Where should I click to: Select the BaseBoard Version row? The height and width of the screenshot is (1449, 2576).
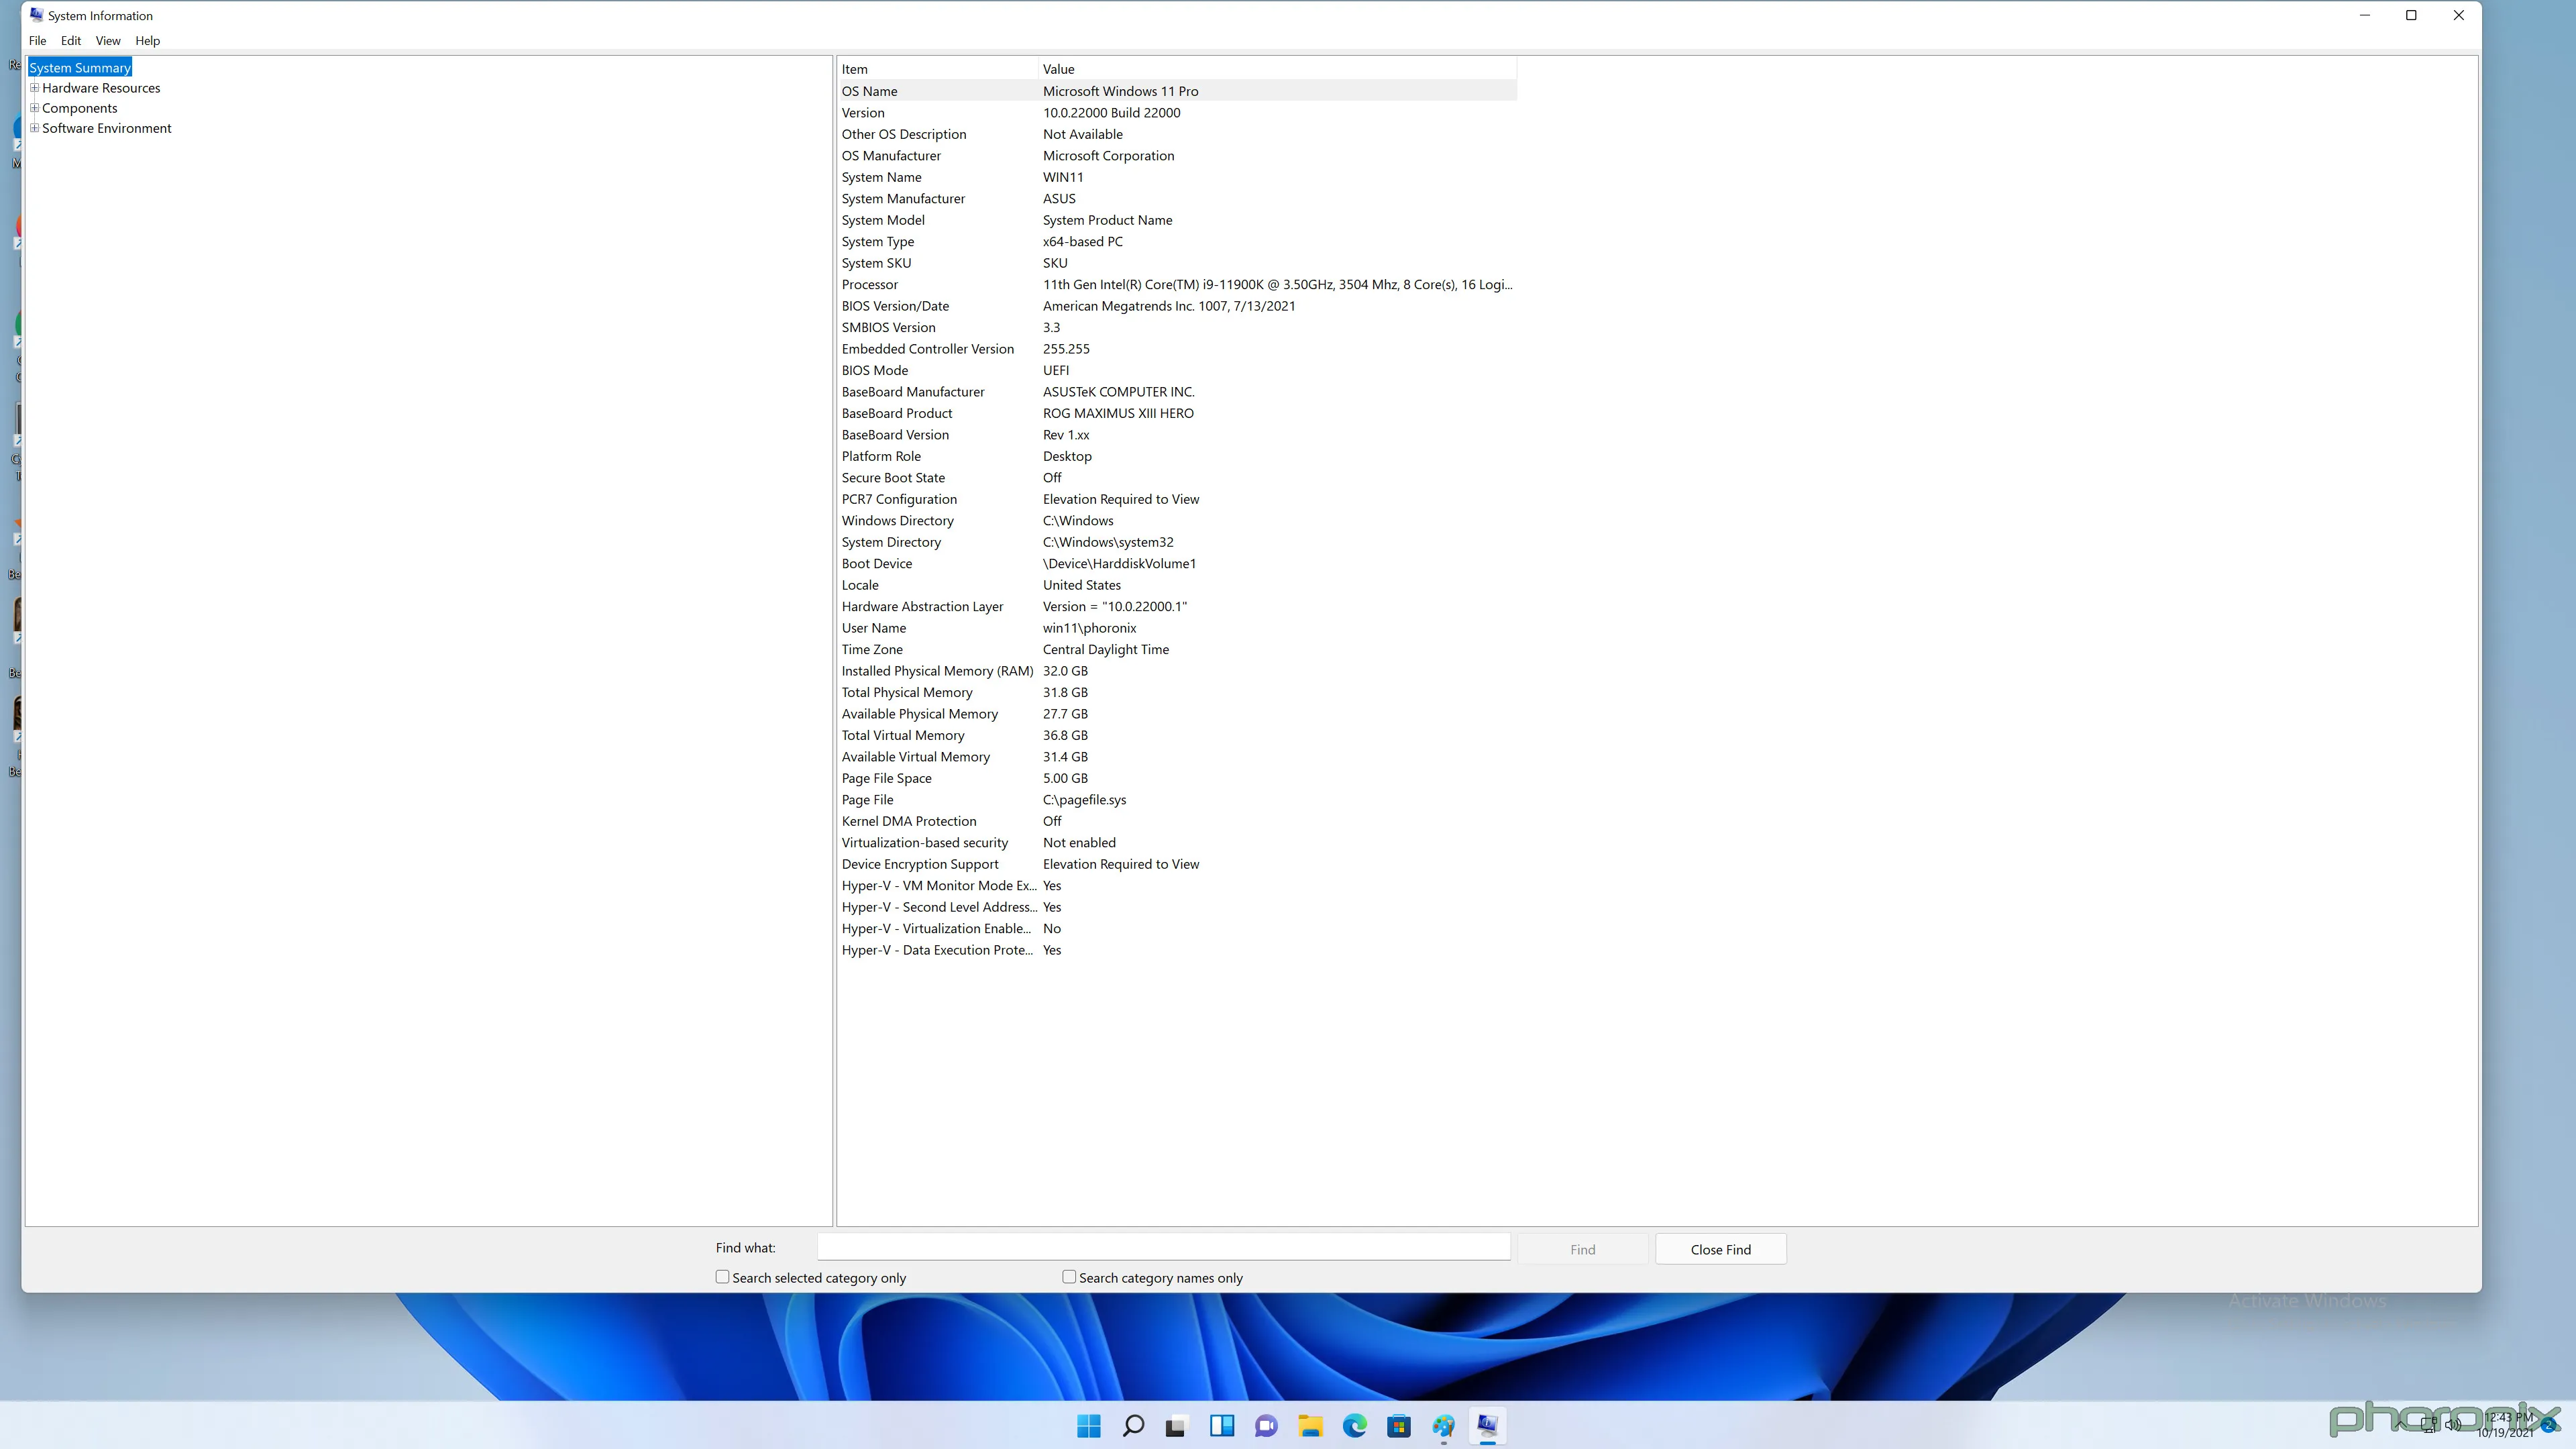[1177, 435]
